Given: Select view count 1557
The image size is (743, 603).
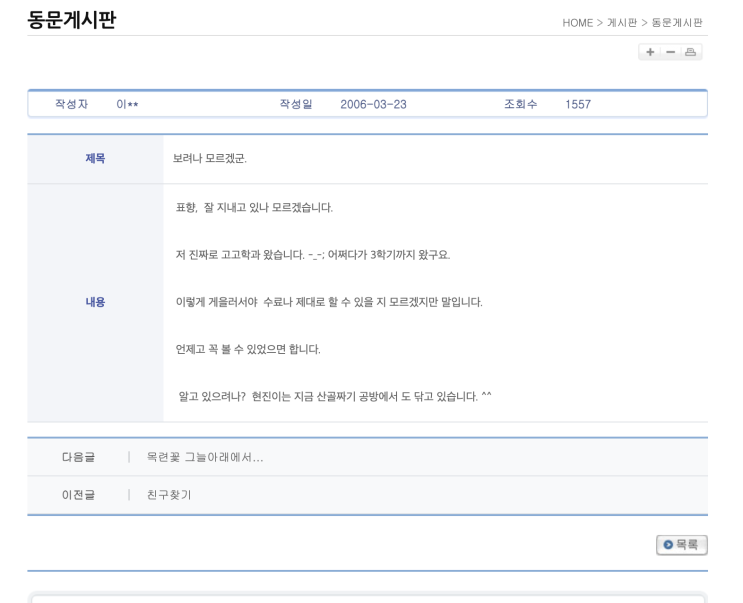Looking at the screenshot, I should (x=578, y=104).
